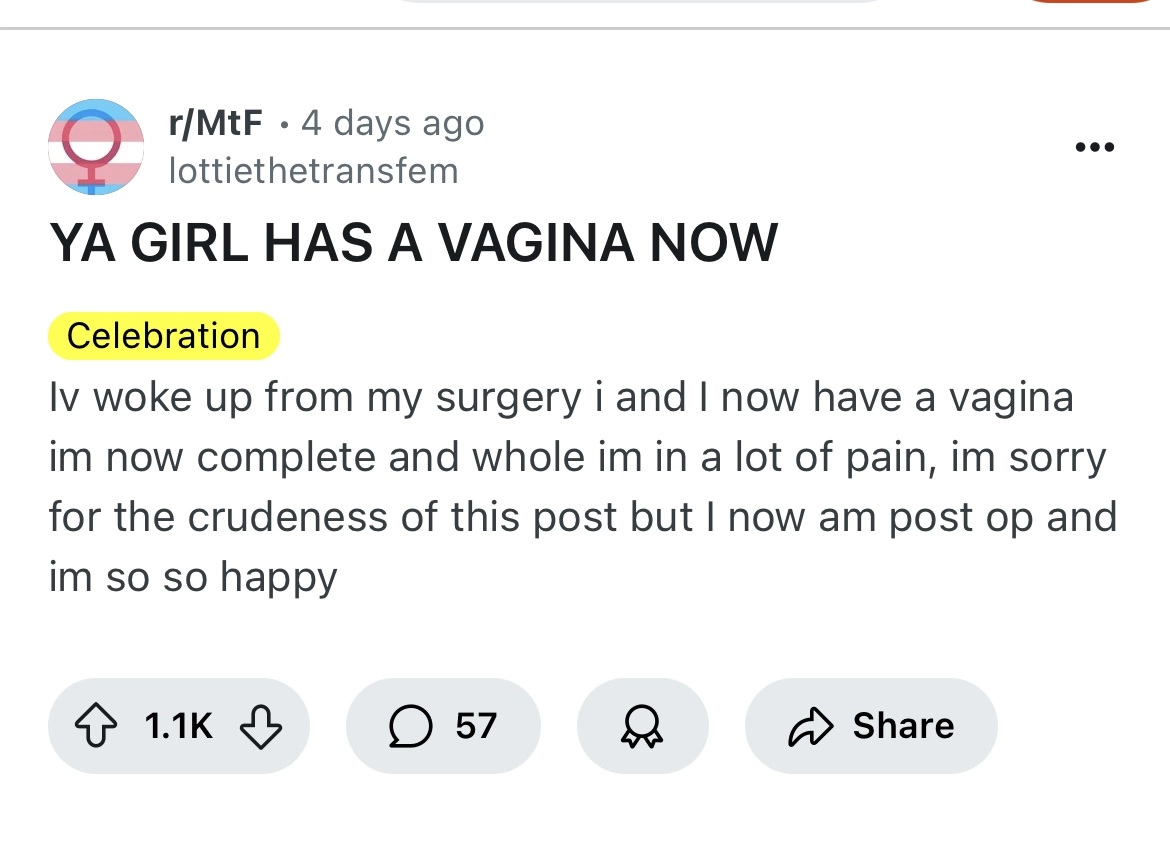The height and width of the screenshot is (844, 1170).
Task: Go to the r/MtF subreddit link
Action: coord(216,123)
